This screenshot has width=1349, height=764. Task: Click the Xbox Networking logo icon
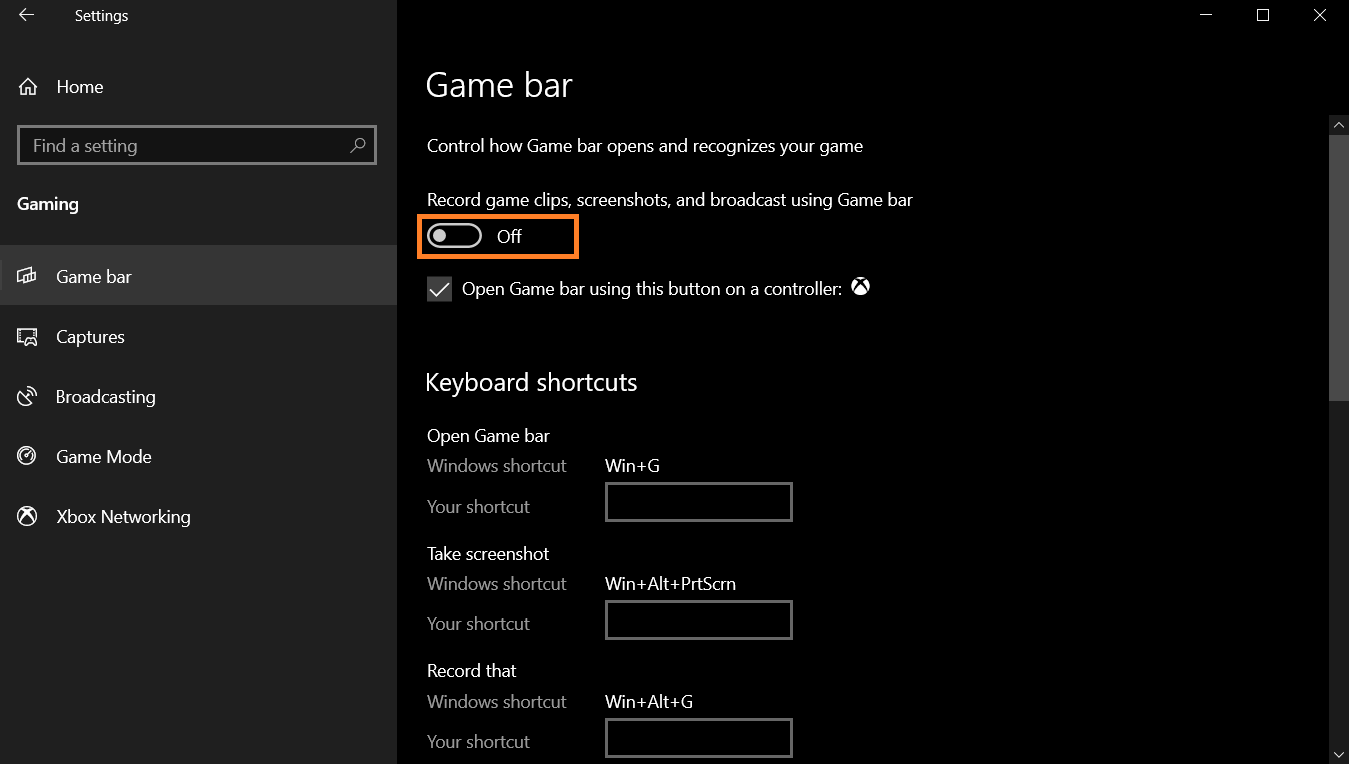click(x=27, y=516)
